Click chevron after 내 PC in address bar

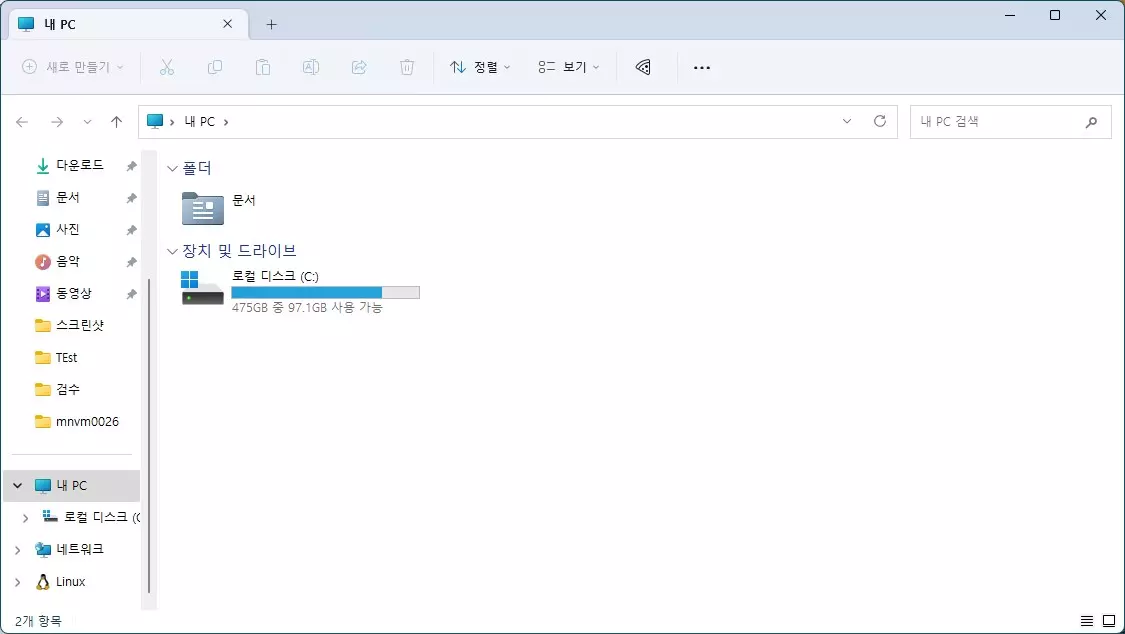(x=225, y=122)
